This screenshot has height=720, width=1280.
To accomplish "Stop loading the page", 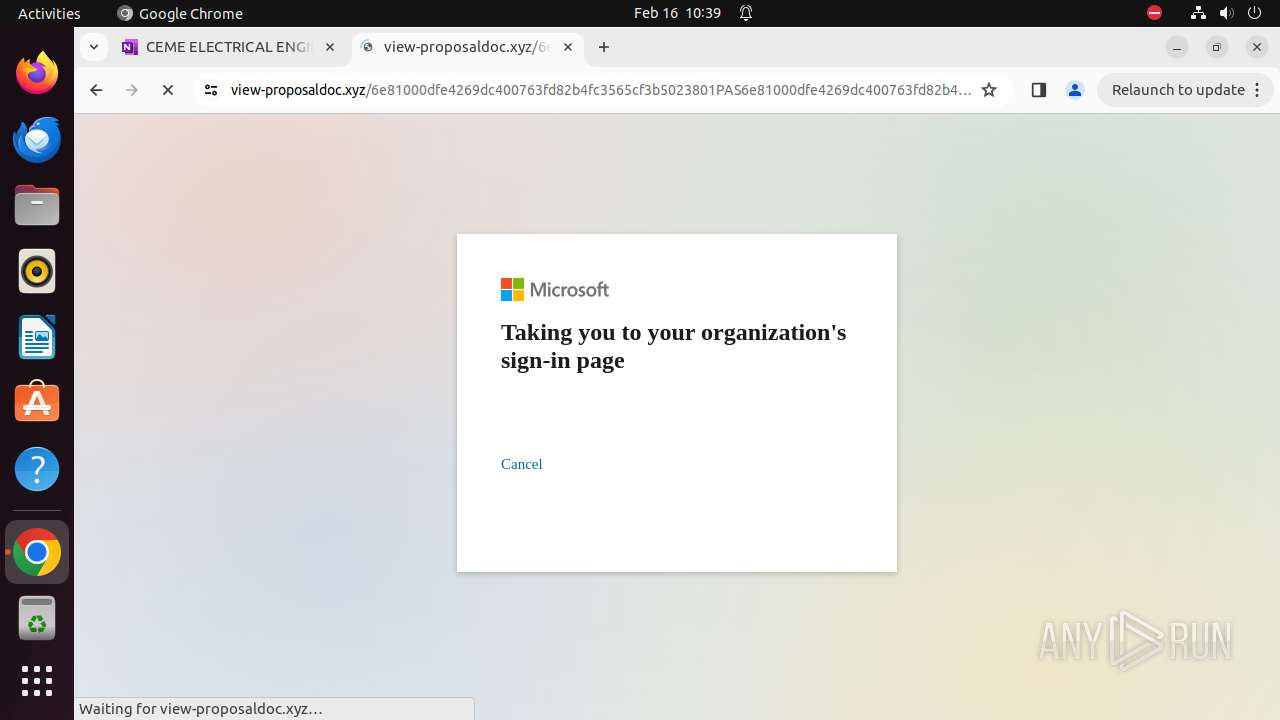I will tap(168, 90).
